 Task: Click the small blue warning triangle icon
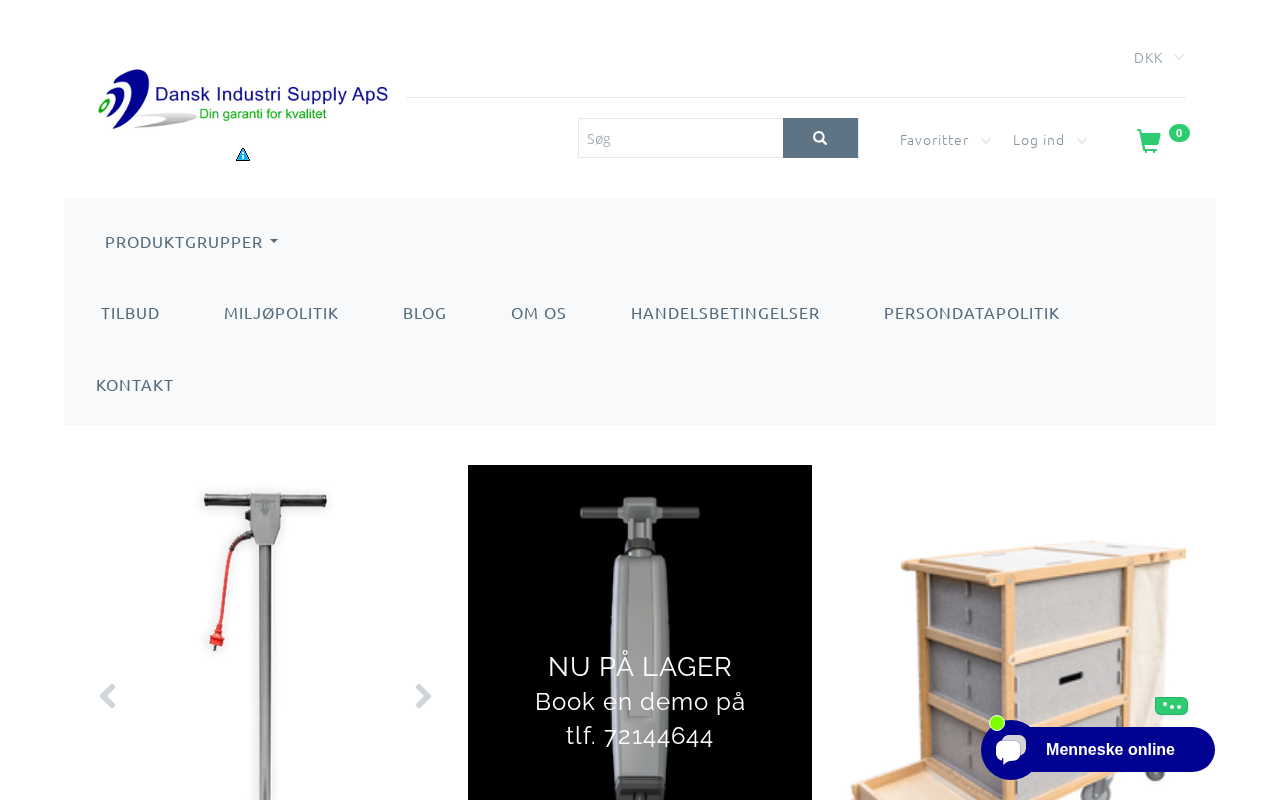[x=243, y=154]
